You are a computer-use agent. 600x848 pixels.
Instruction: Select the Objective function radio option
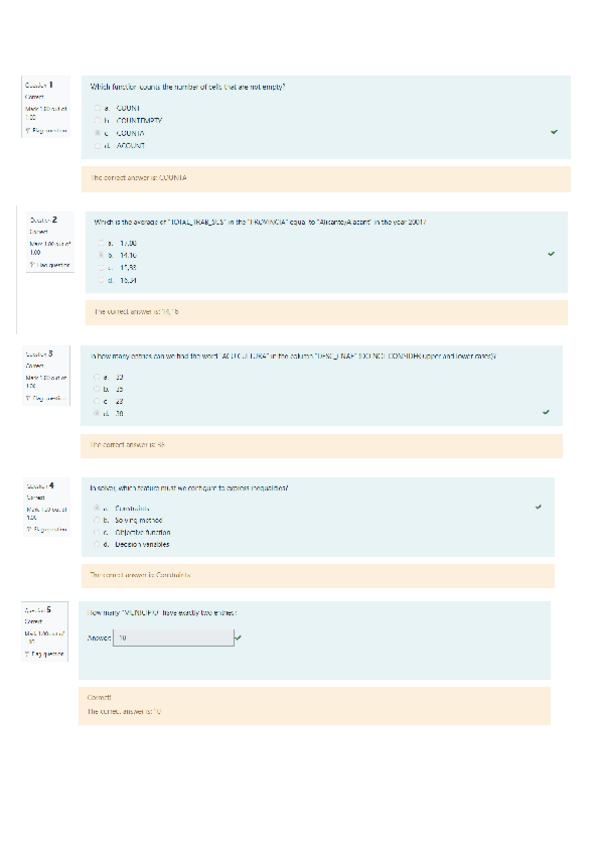[x=97, y=533]
